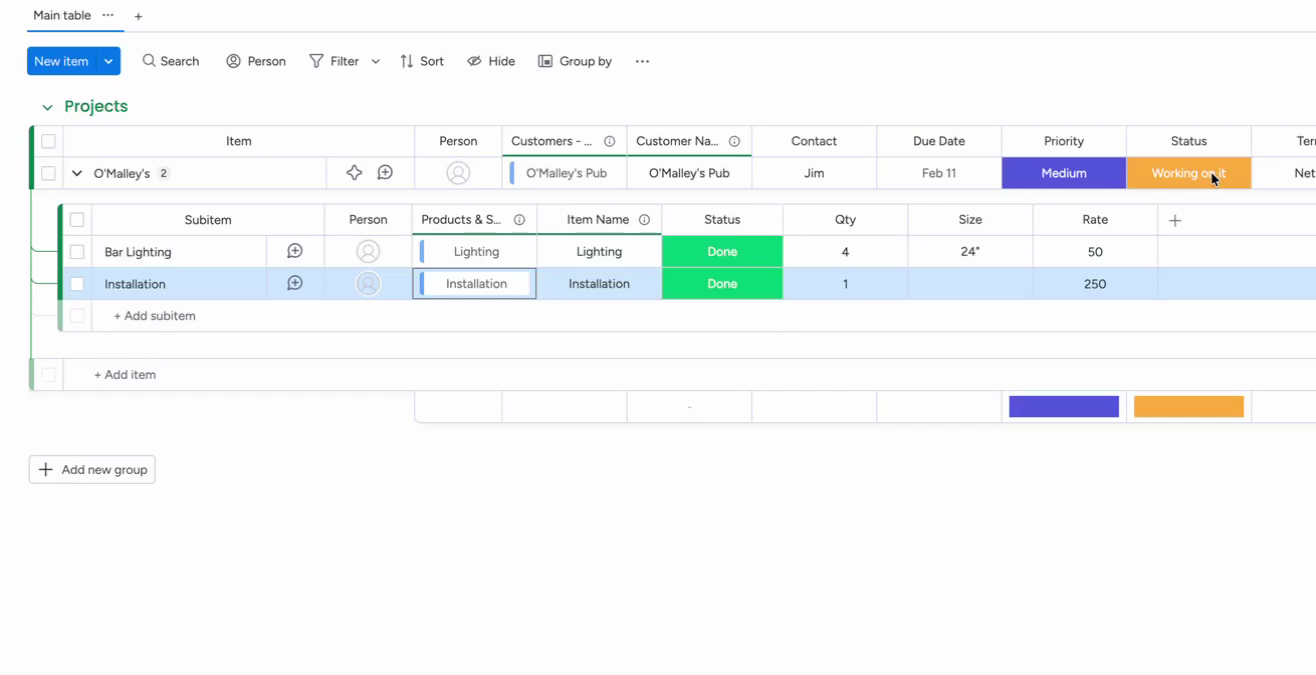Open the Hide columns tool
Image resolution: width=1316 pixels, height=675 pixels.
point(474,61)
